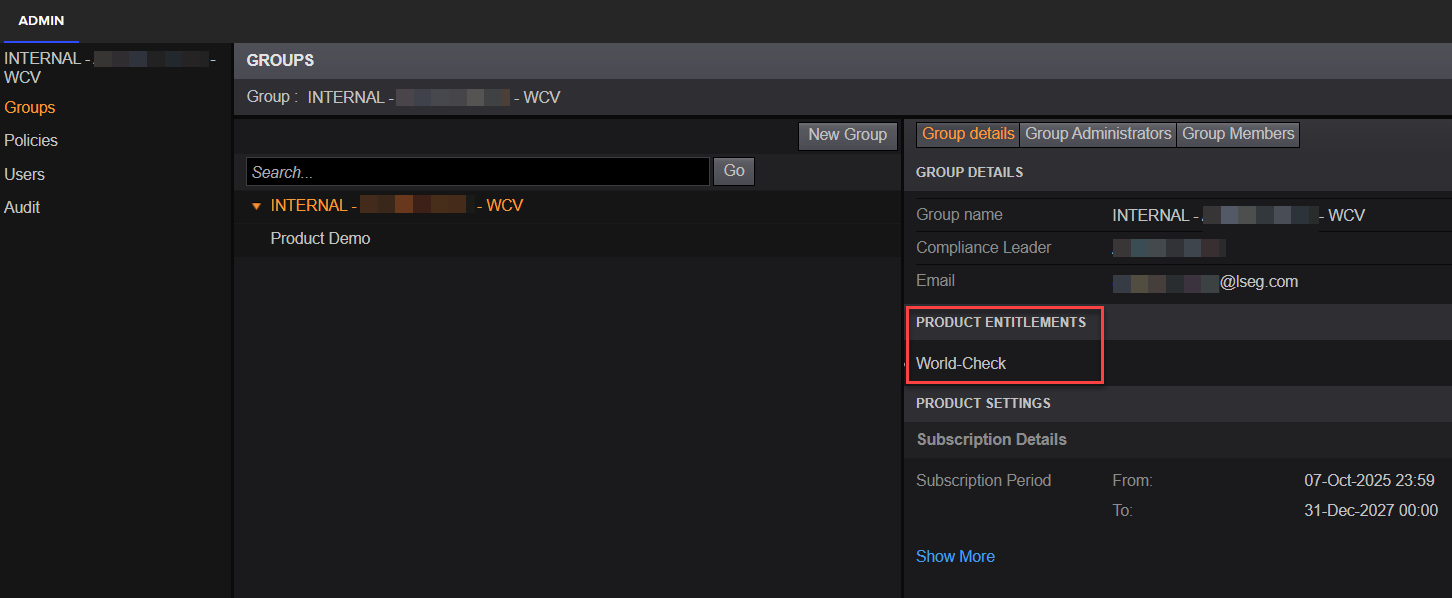Click inside the Search field
The image size is (1452, 598).
pyautogui.click(x=477, y=171)
